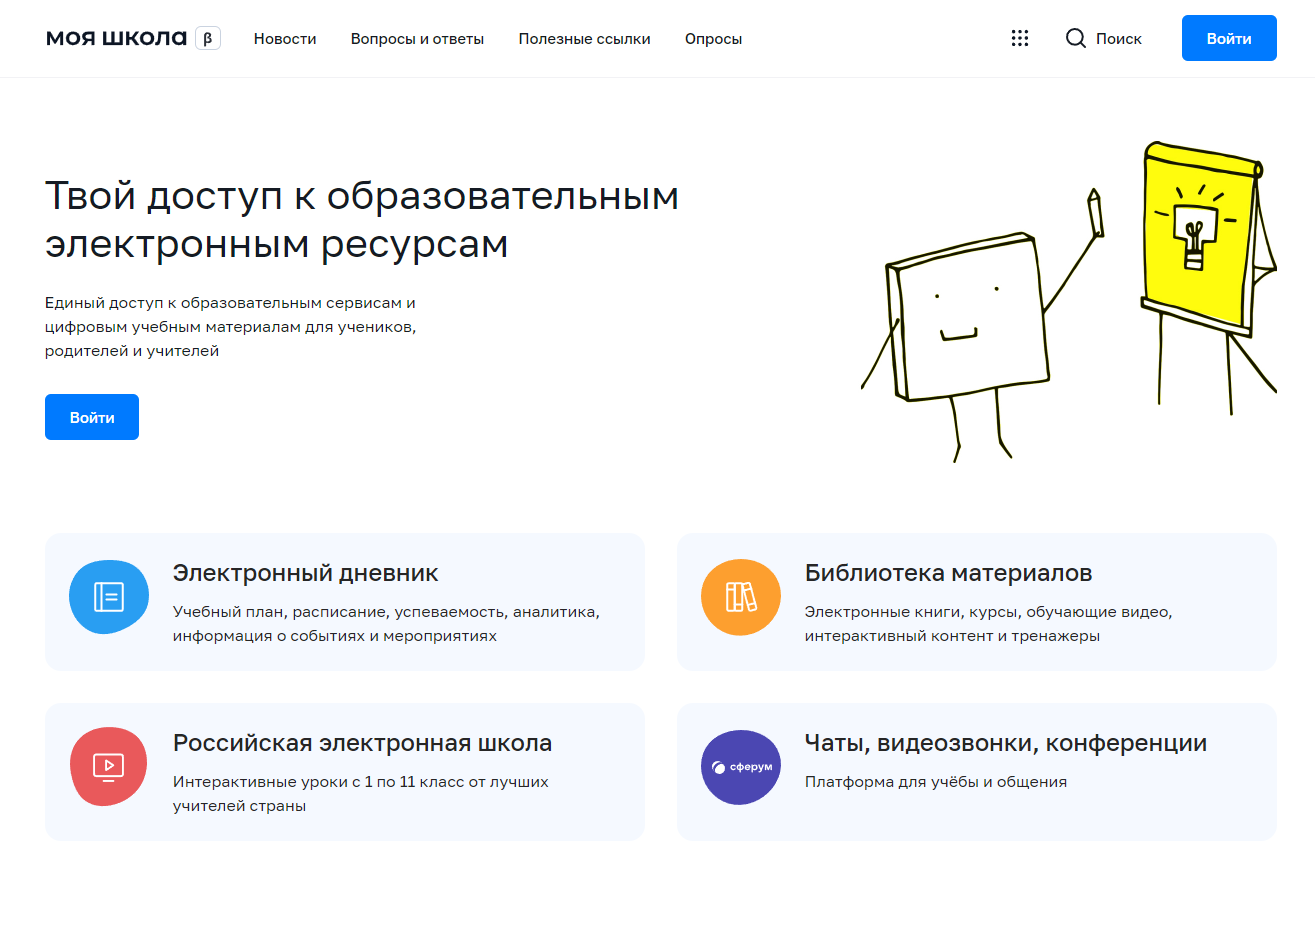The image size is (1315, 943).
Task: Open the Опросы page
Action: [713, 39]
